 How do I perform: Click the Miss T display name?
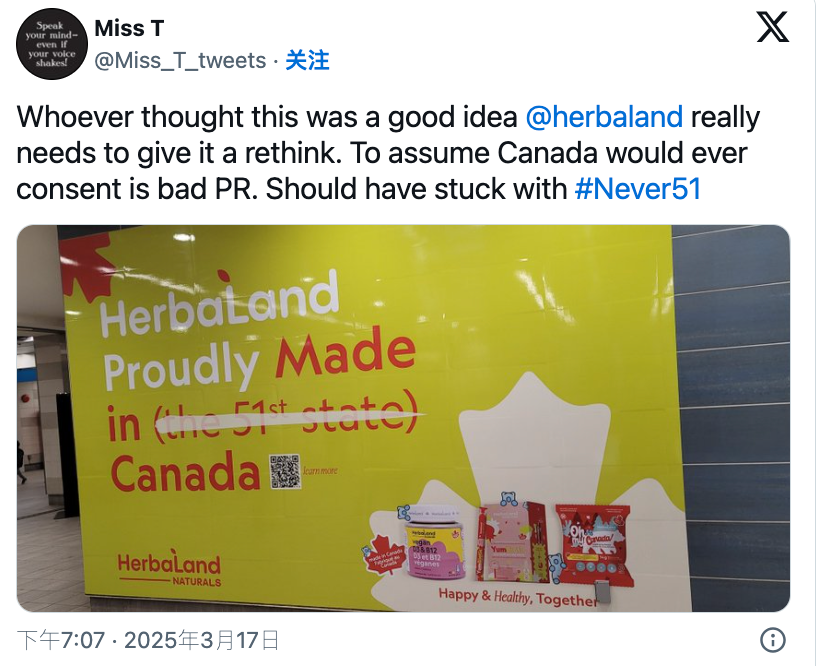129,28
